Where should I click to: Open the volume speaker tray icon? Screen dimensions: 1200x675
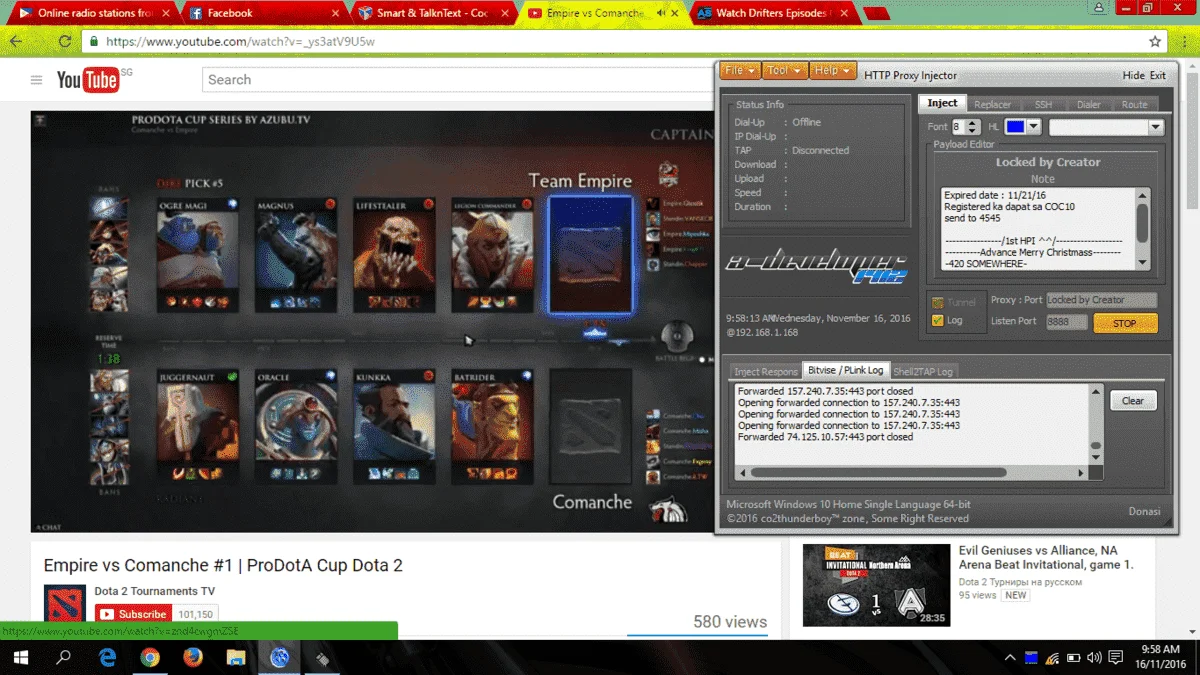click(x=1093, y=657)
